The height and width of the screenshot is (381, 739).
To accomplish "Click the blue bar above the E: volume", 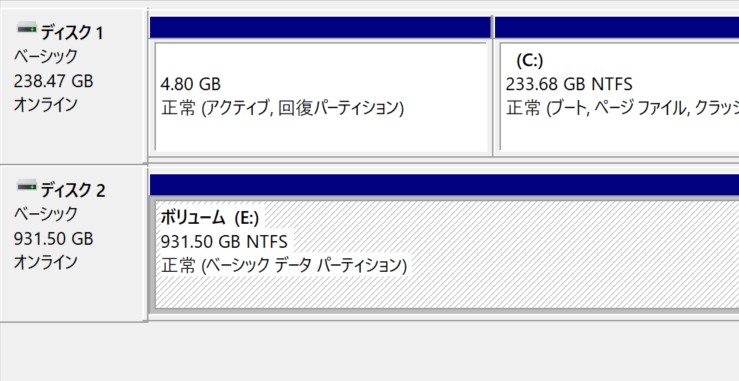I will 444,184.
